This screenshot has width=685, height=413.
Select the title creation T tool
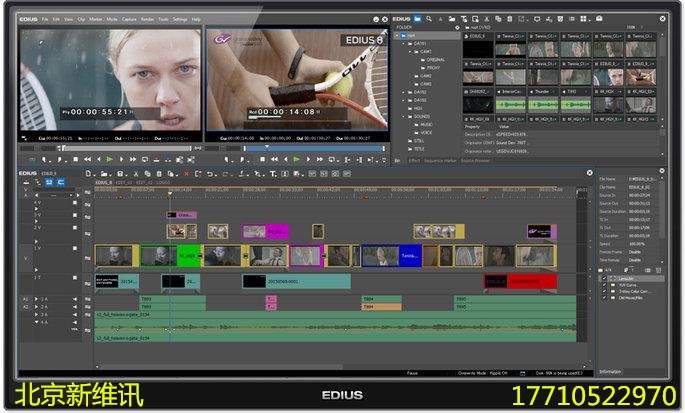[x=273, y=174]
